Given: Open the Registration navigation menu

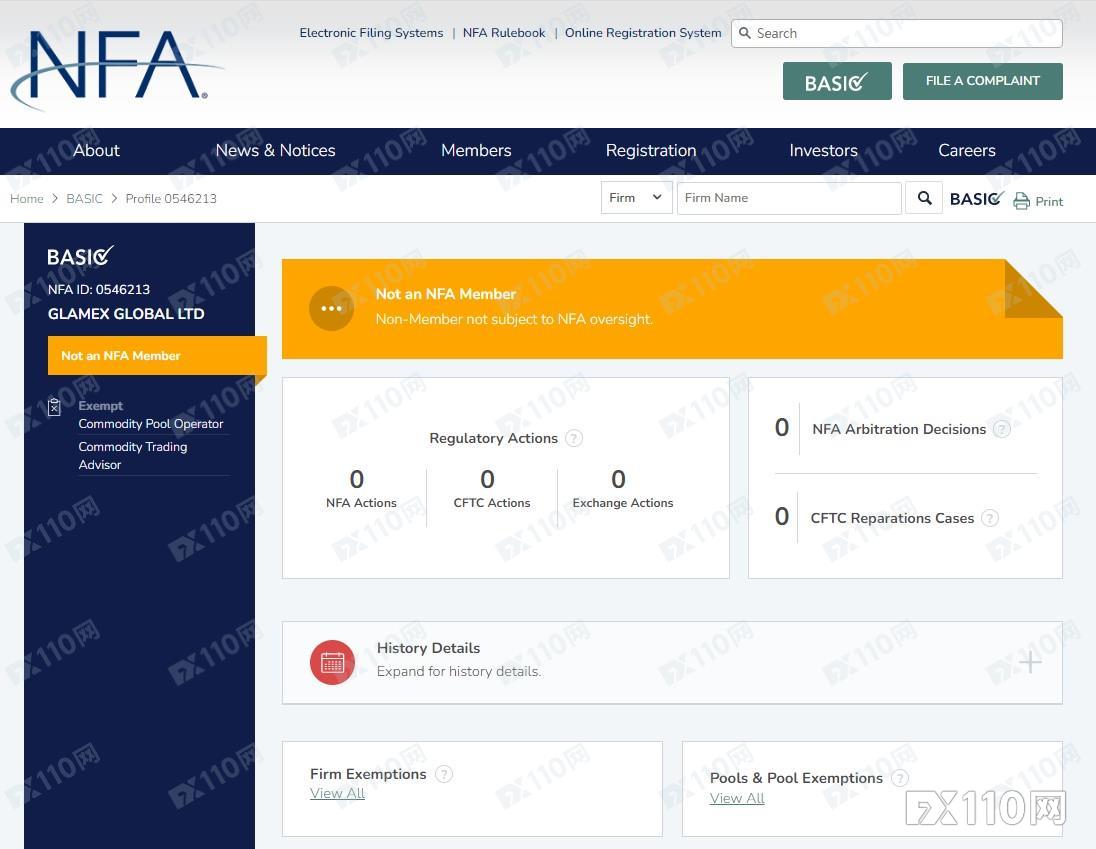Looking at the screenshot, I should pyautogui.click(x=651, y=151).
